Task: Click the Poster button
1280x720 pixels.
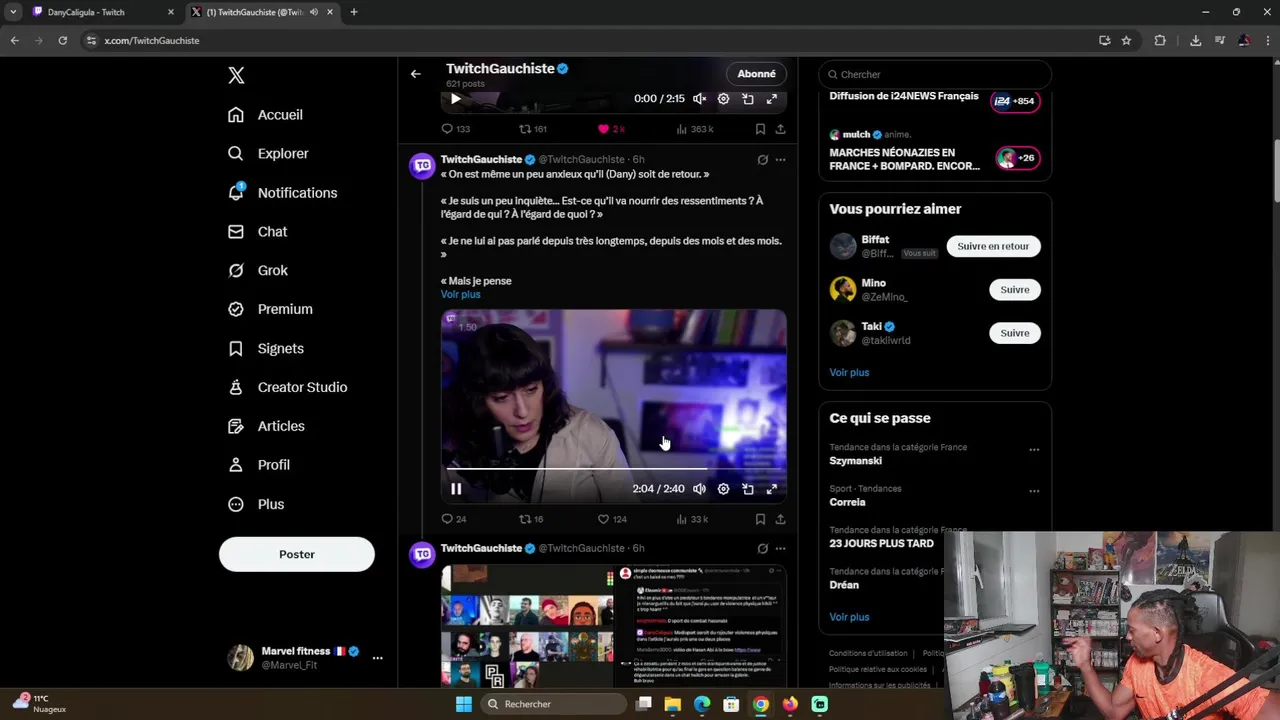Action: (x=297, y=554)
